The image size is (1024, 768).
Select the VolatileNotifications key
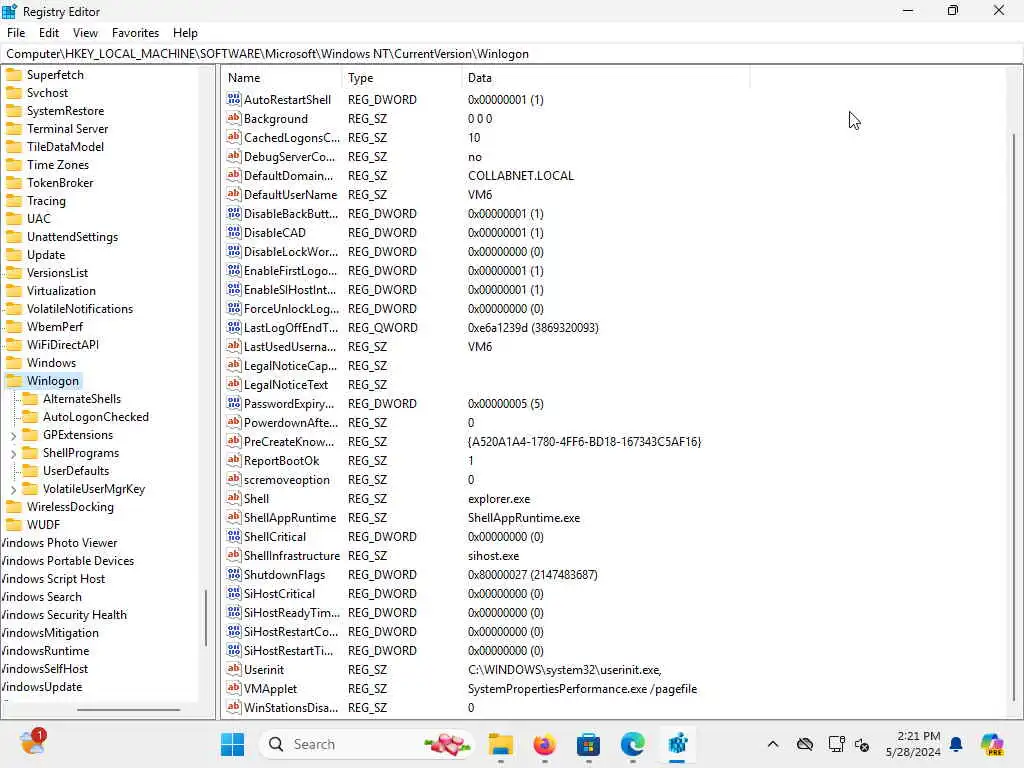80,309
